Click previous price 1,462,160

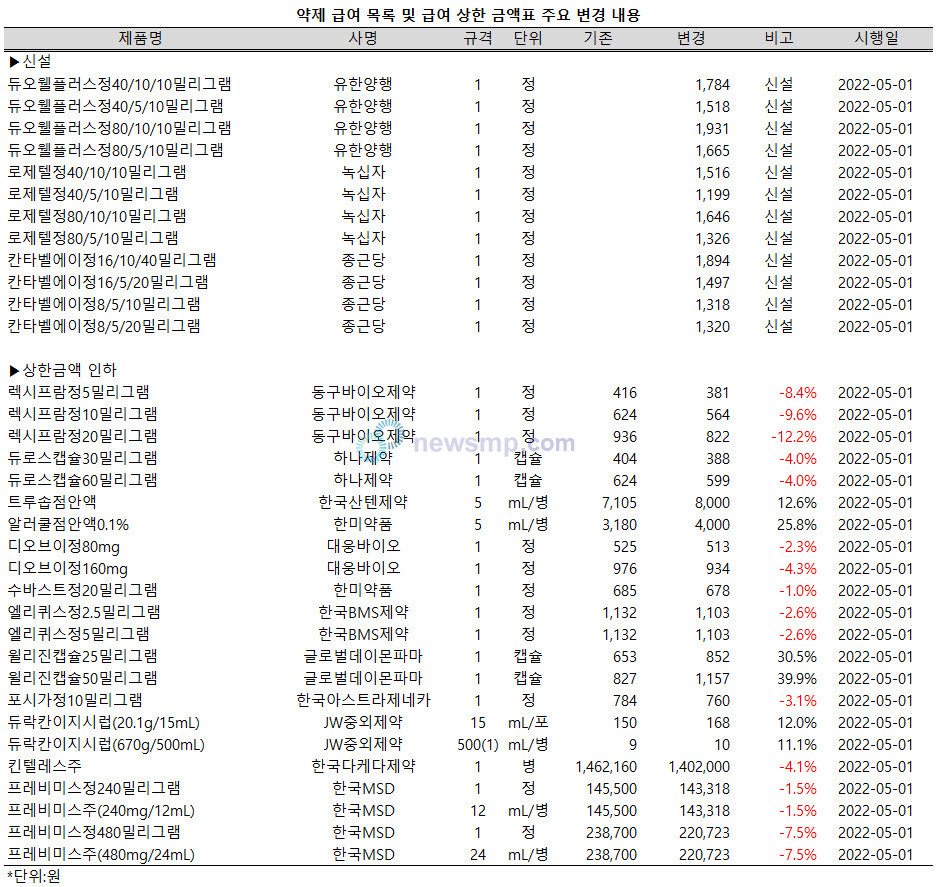pos(606,766)
